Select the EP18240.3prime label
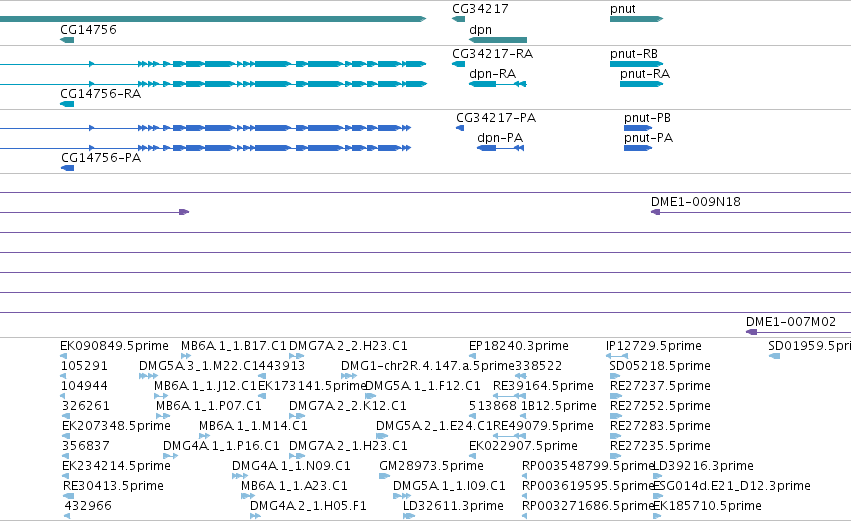Image resolution: width=851 pixels, height=521 pixels. click(519, 346)
